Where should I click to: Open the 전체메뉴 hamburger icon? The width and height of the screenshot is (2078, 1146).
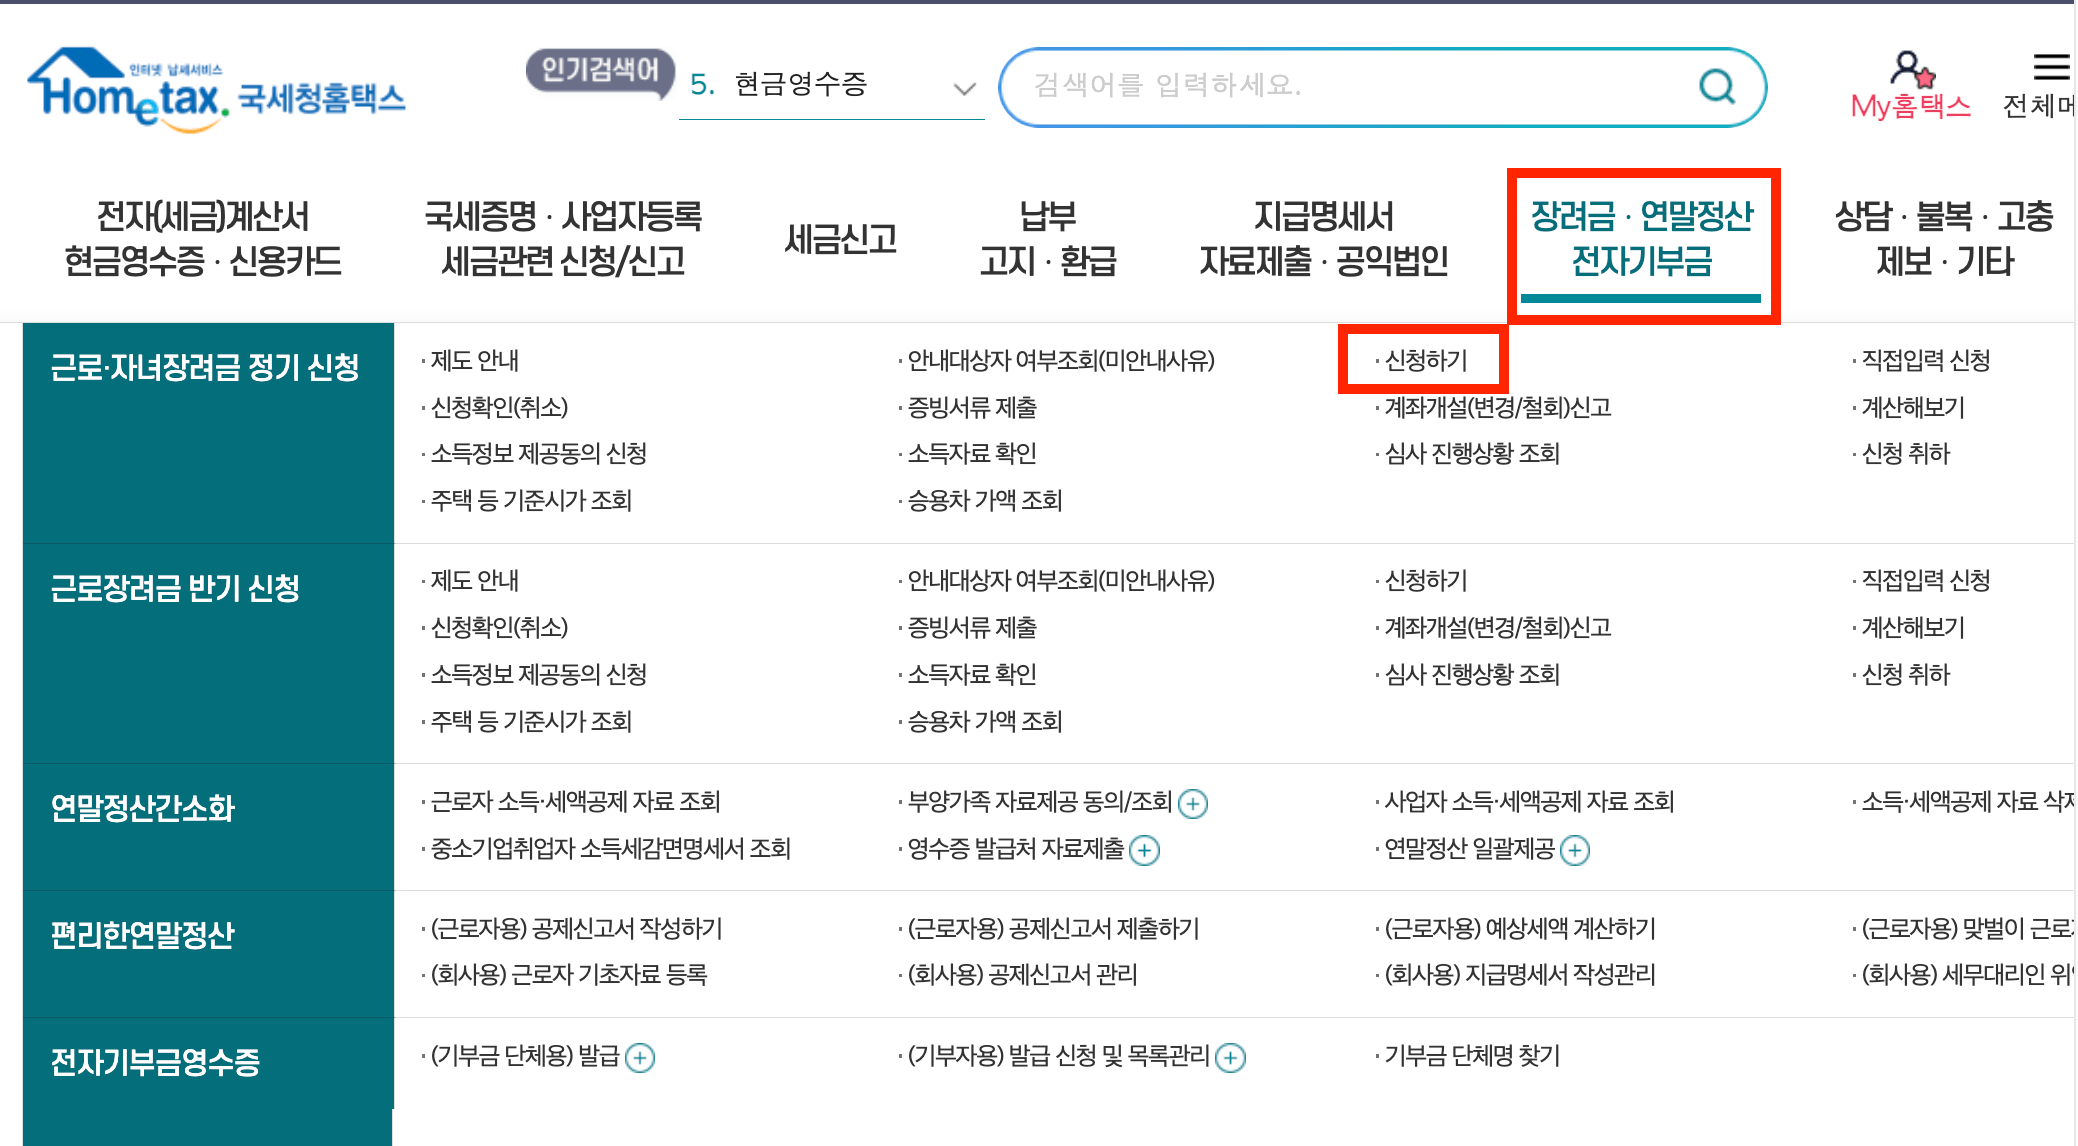click(2051, 68)
